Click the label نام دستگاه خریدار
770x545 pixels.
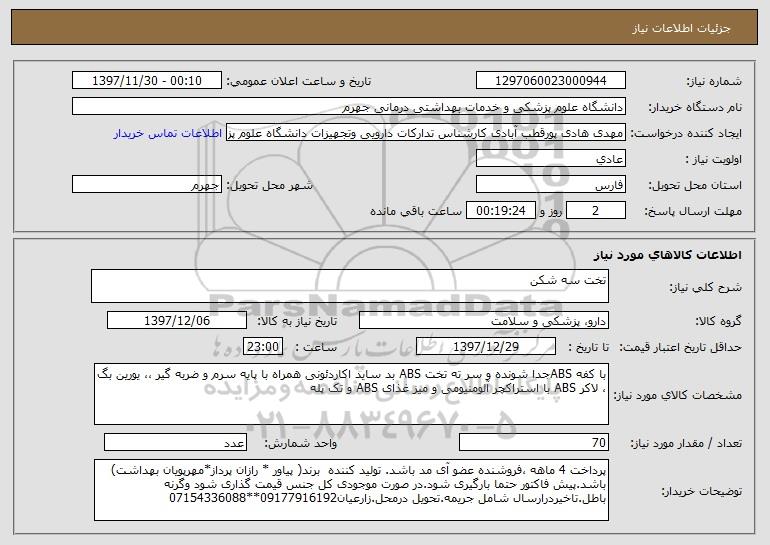[x=695, y=108]
